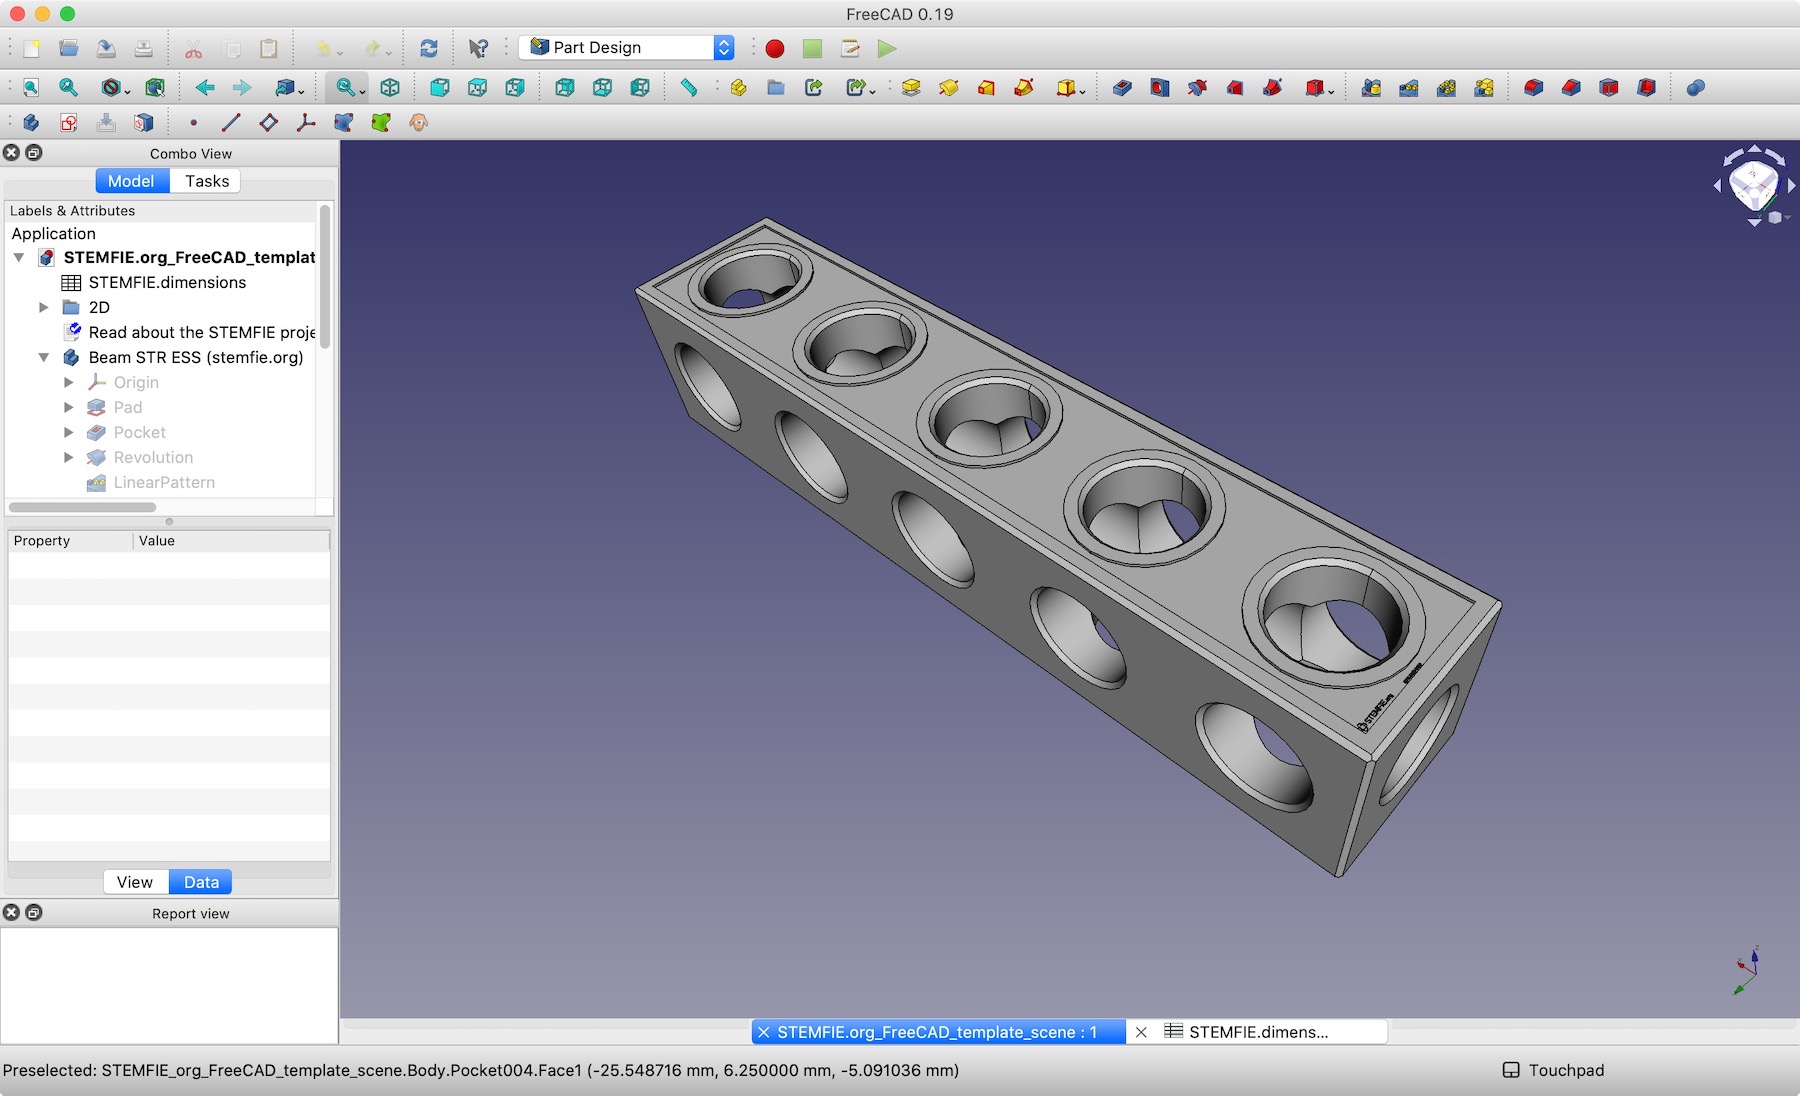Select the Chamfer tool
Image resolution: width=1800 pixels, height=1096 pixels.
coord(1571,88)
